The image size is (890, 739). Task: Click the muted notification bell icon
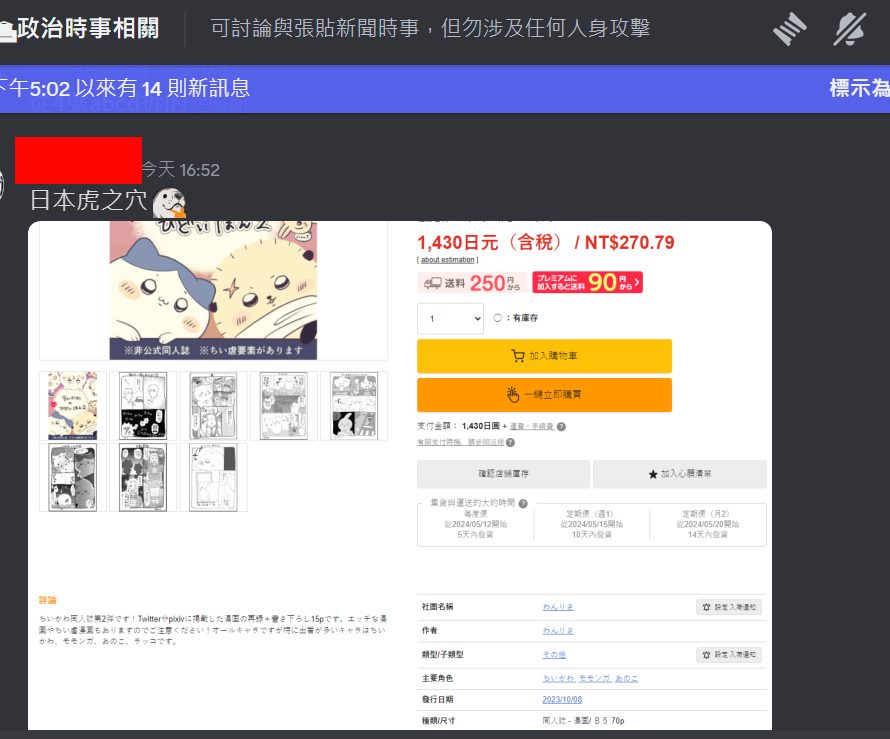coord(850,28)
